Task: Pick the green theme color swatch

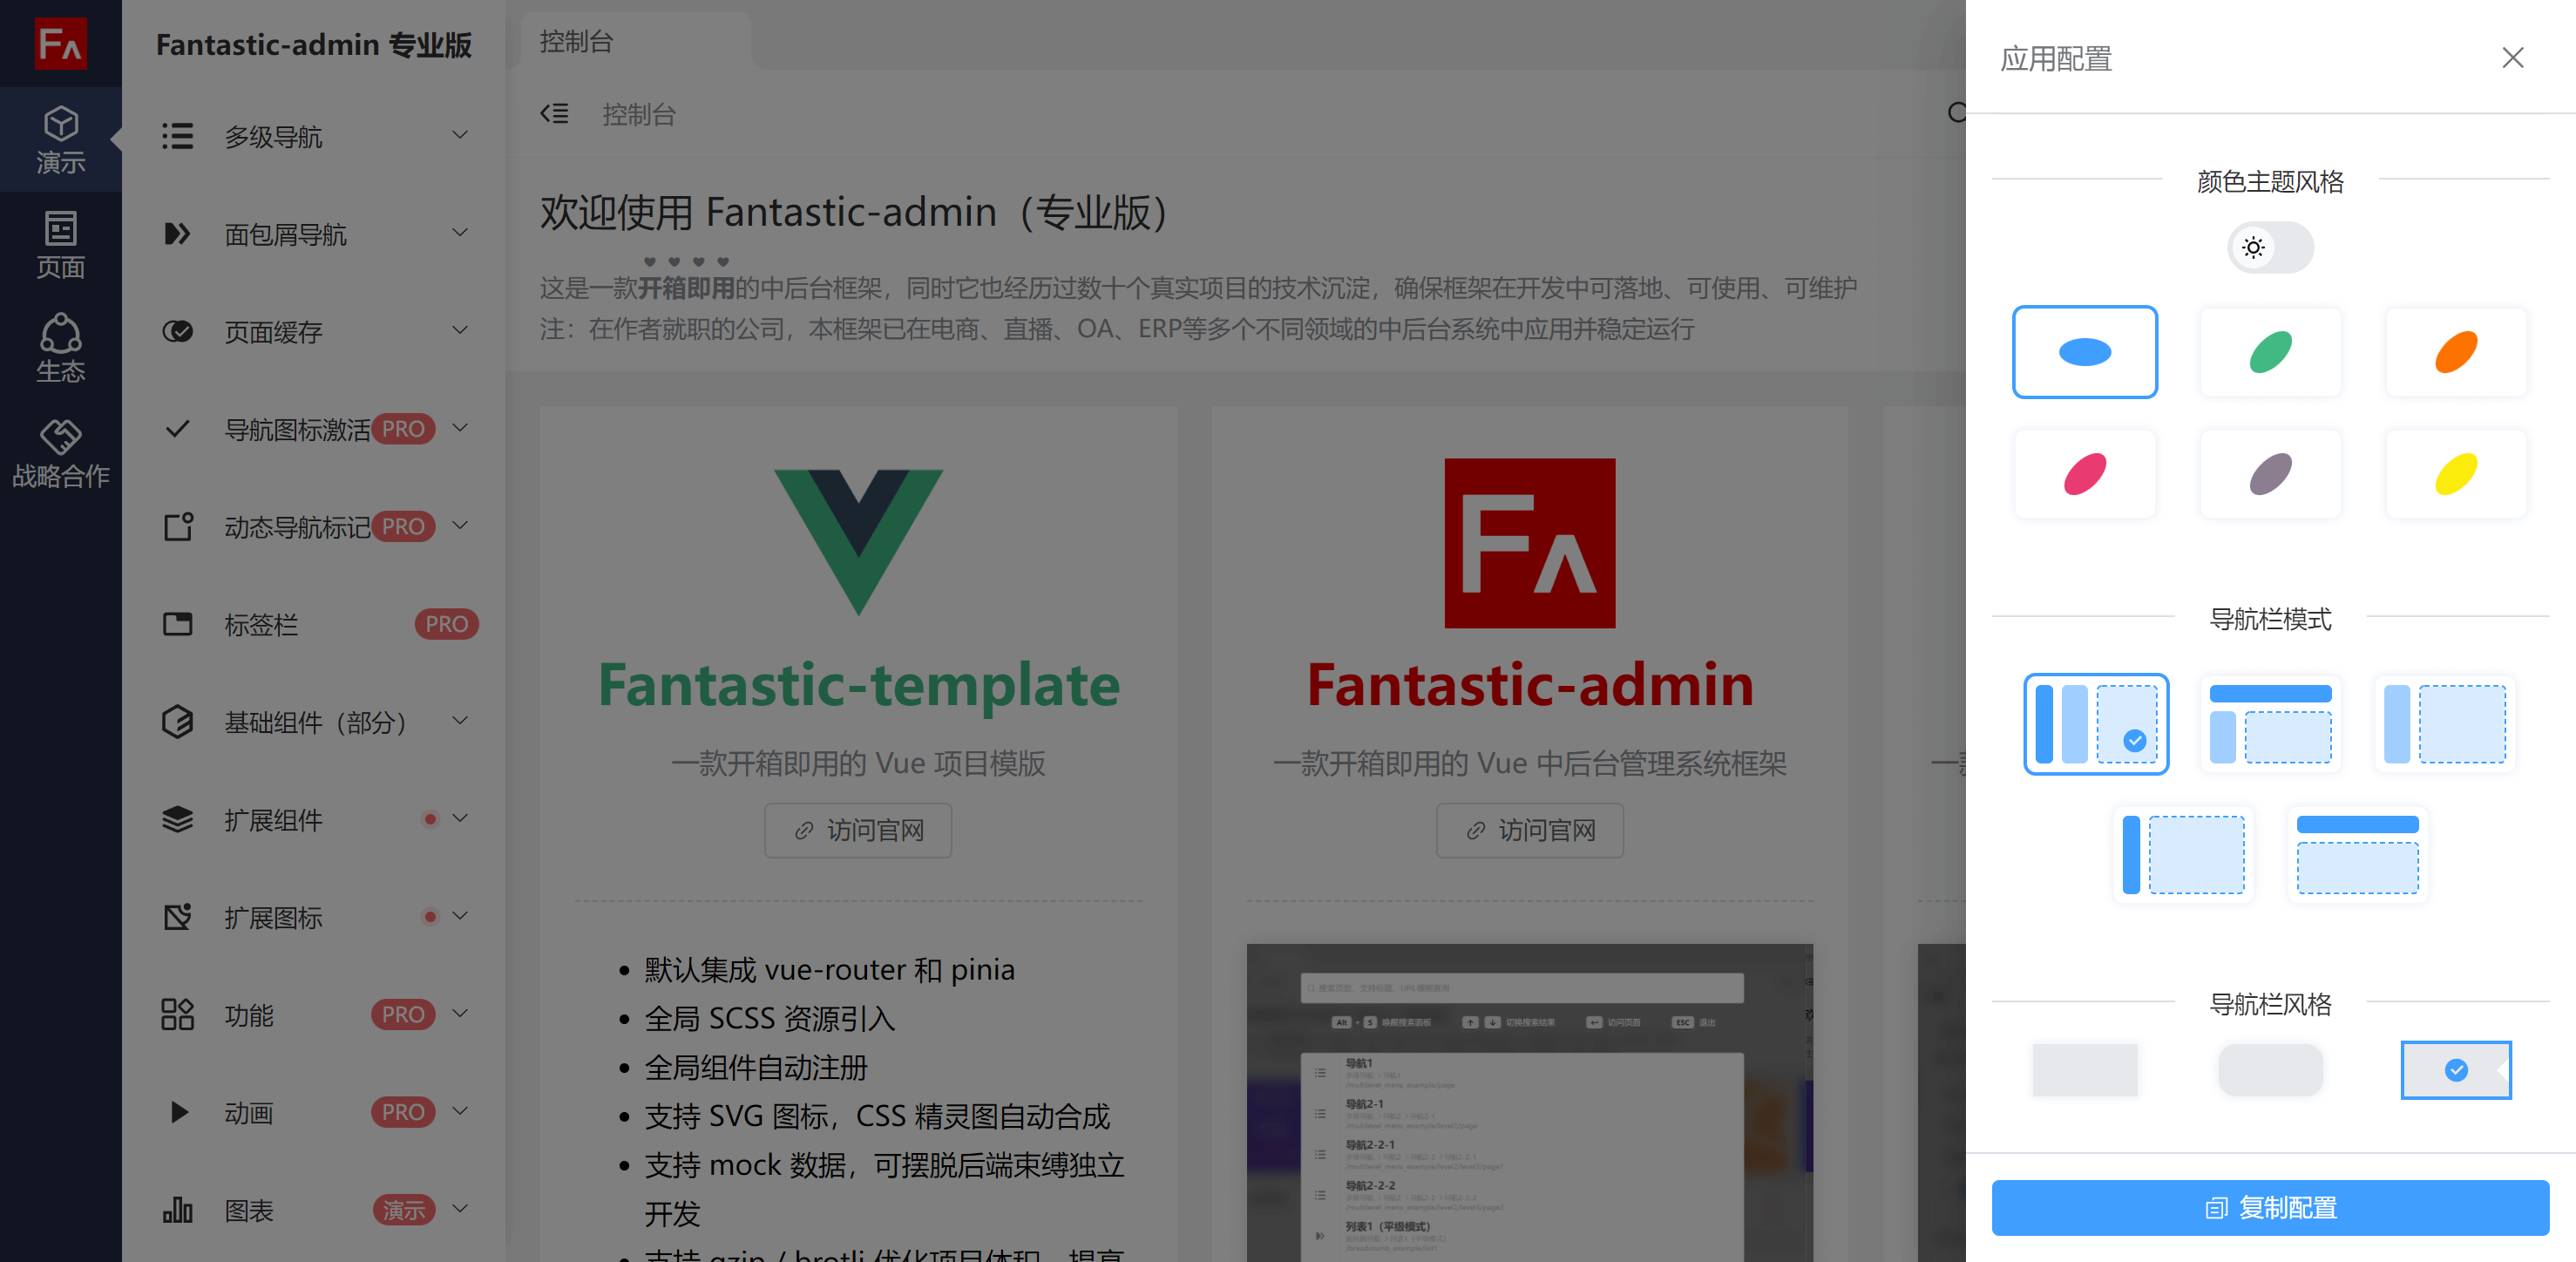Action: pos(2271,352)
